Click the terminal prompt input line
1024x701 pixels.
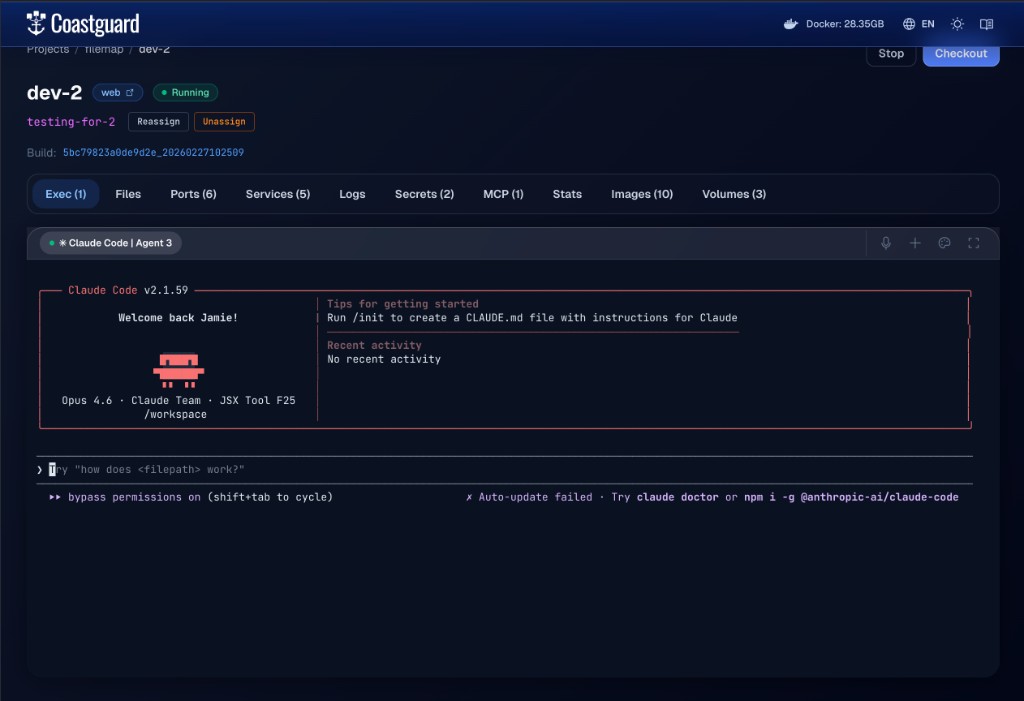click(504, 470)
